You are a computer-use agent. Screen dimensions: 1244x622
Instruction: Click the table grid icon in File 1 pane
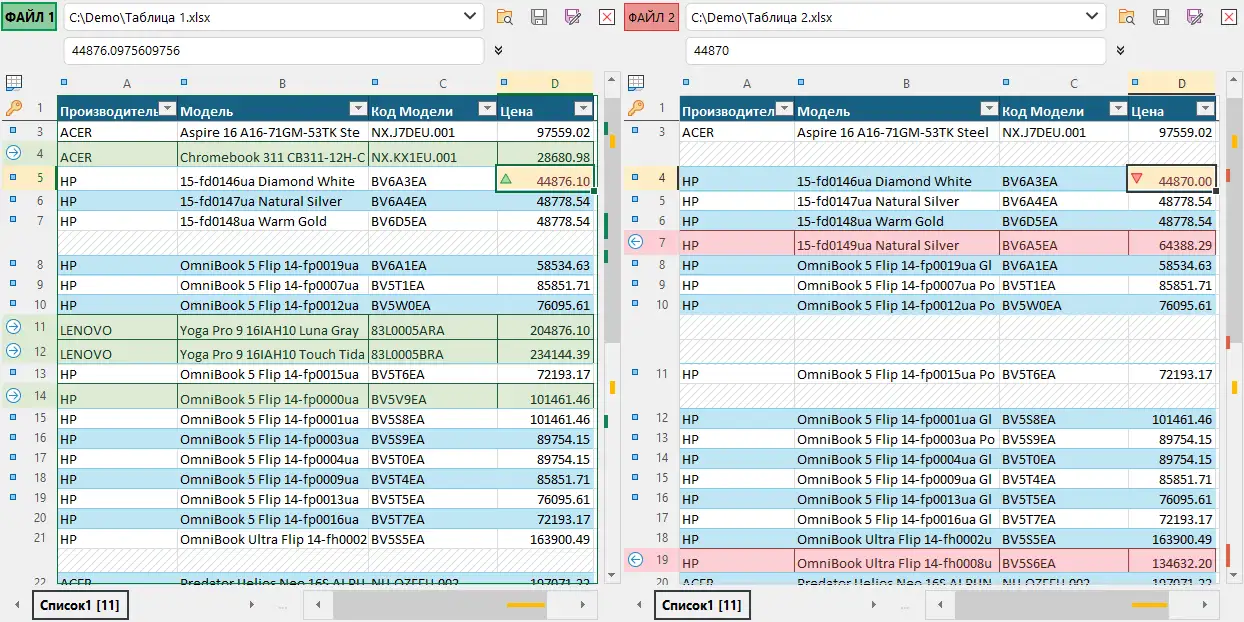[14, 83]
